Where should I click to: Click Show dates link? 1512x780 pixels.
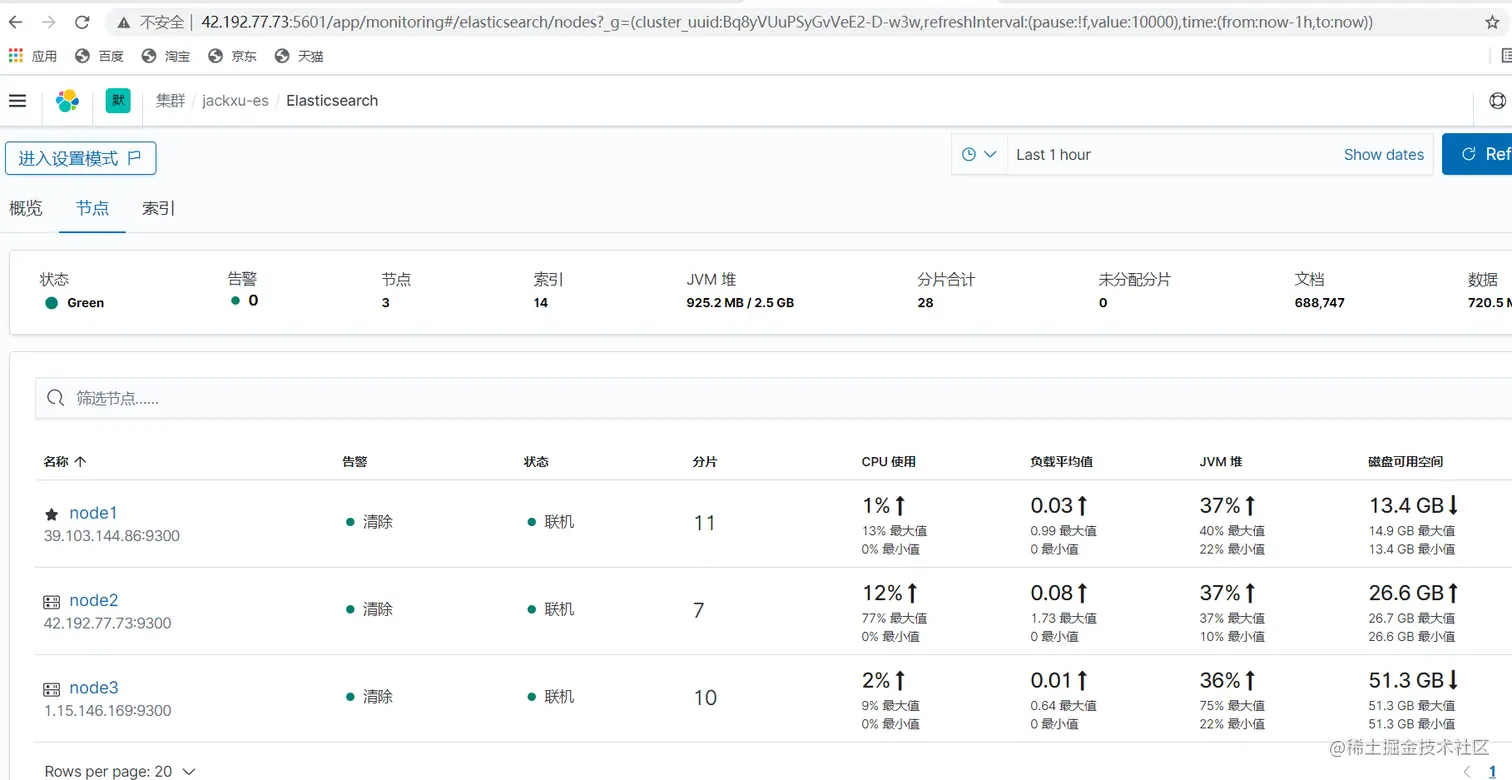[x=1383, y=155]
